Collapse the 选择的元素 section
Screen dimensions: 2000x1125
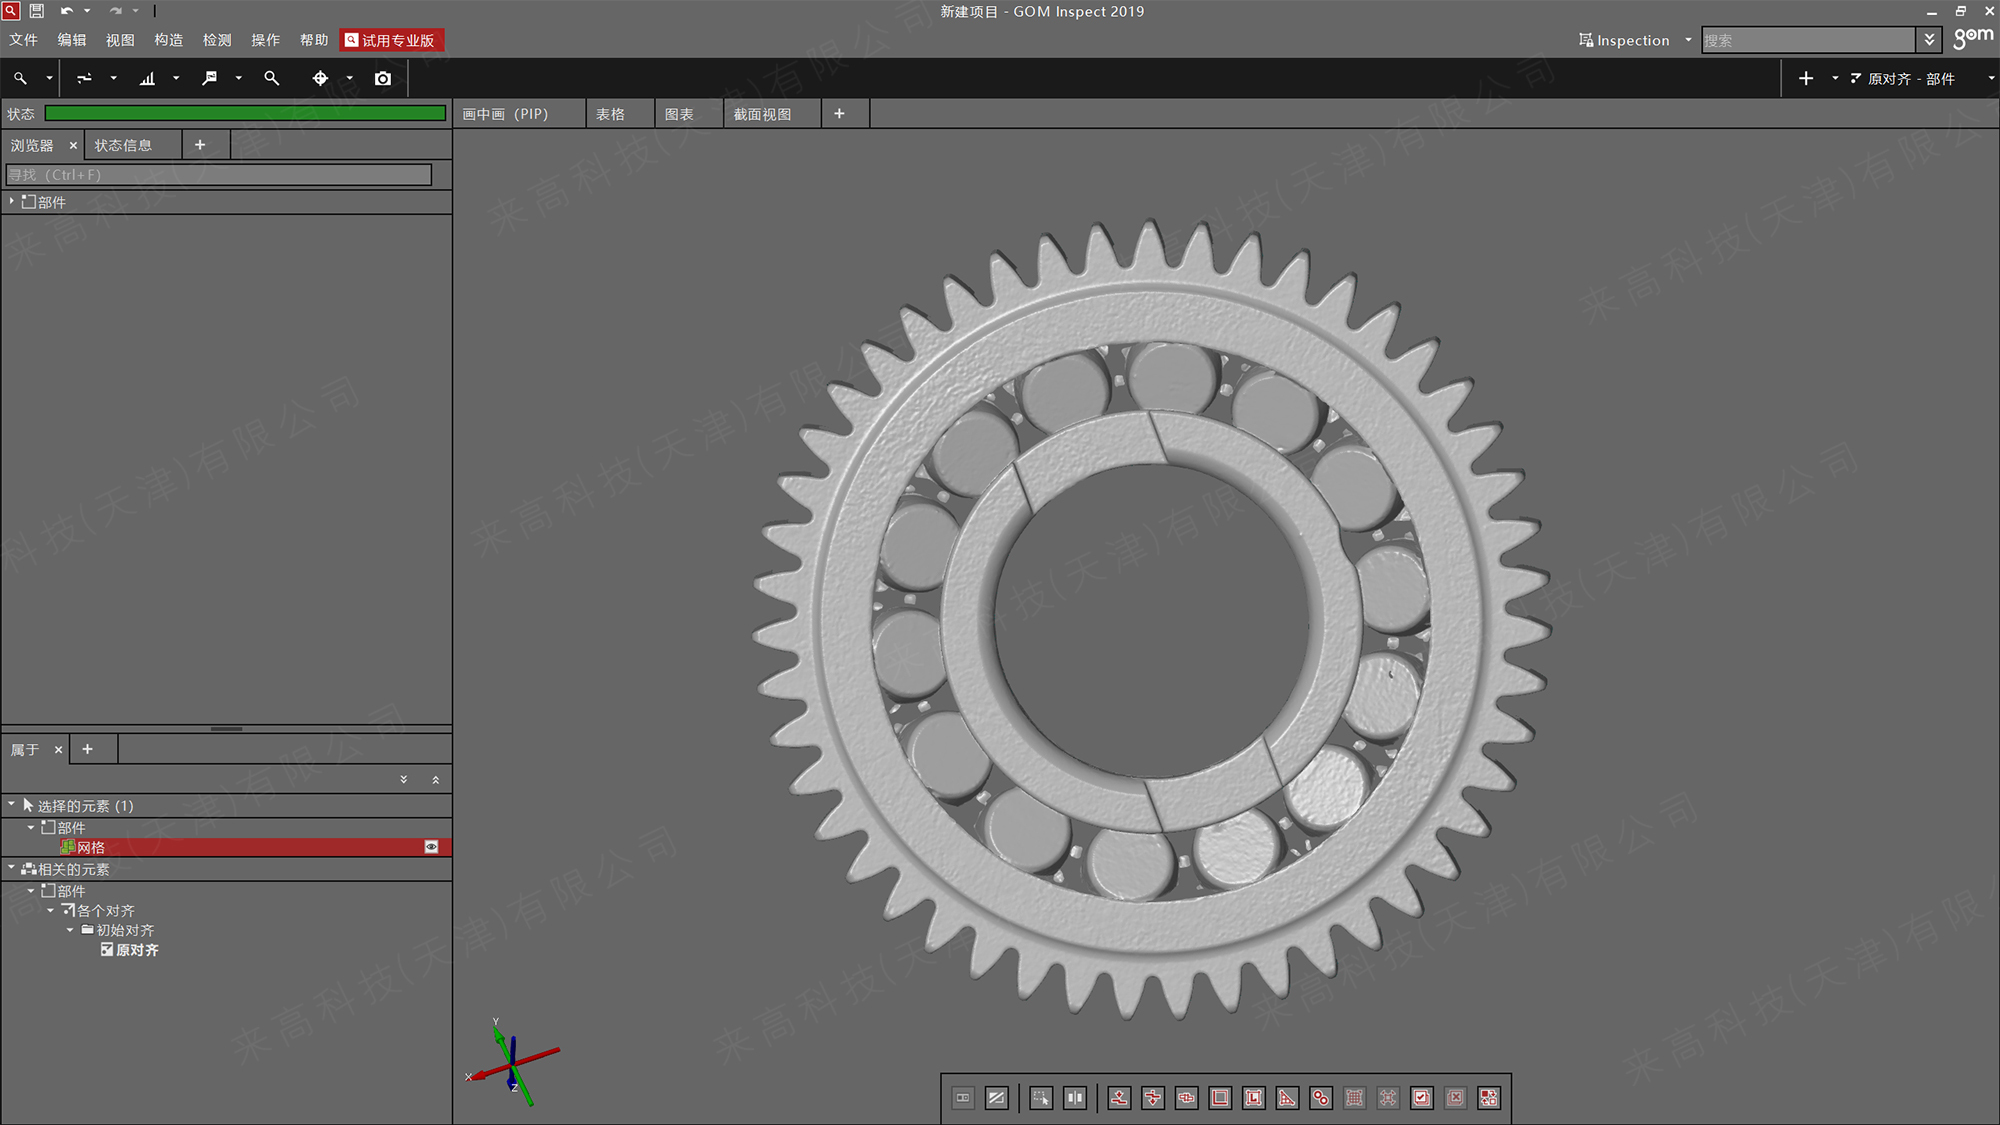12,805
